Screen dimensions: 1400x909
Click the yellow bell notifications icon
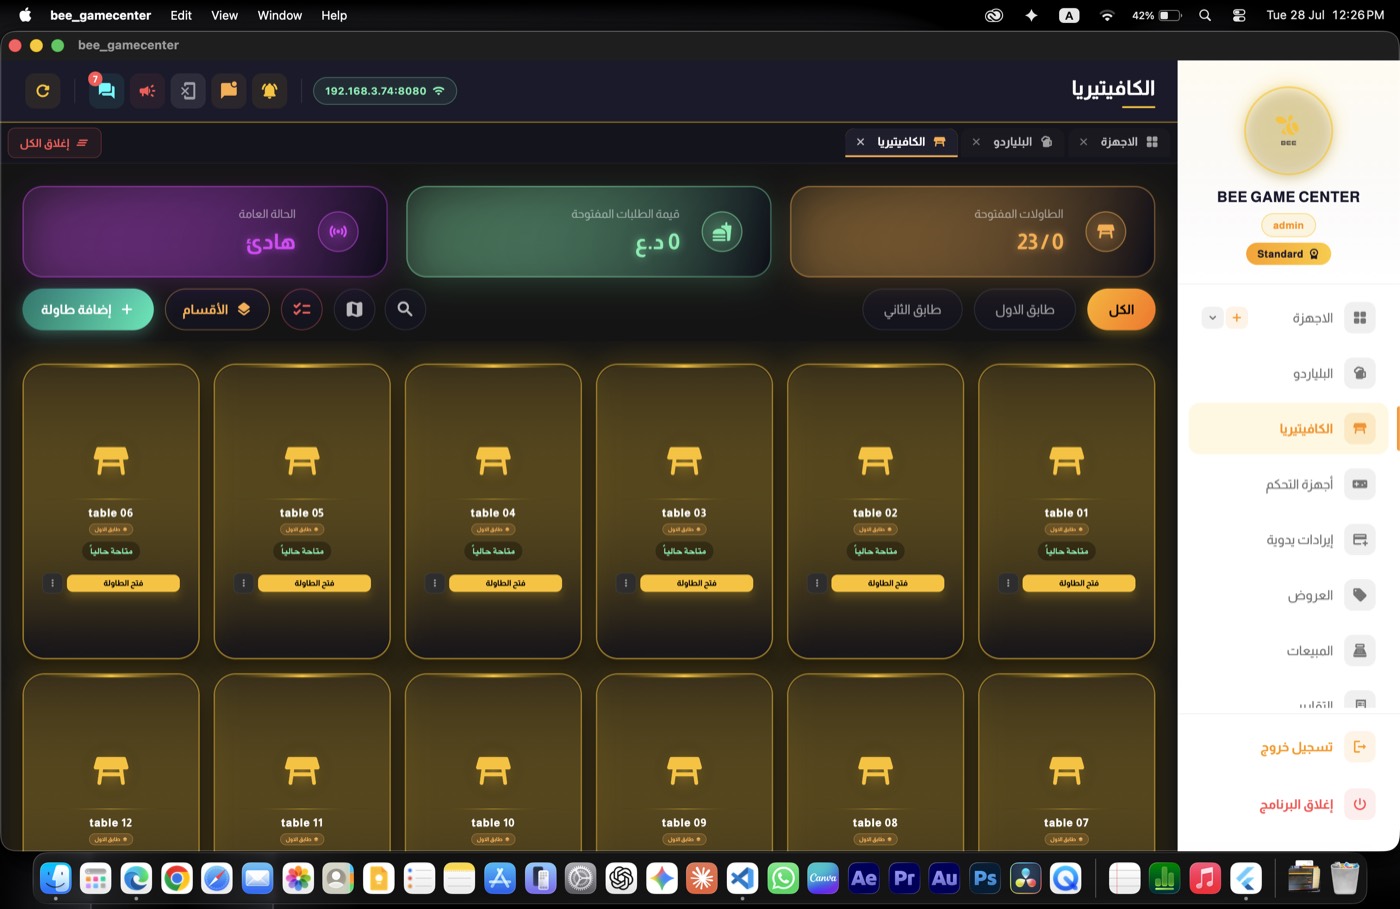tap(269, 91)
